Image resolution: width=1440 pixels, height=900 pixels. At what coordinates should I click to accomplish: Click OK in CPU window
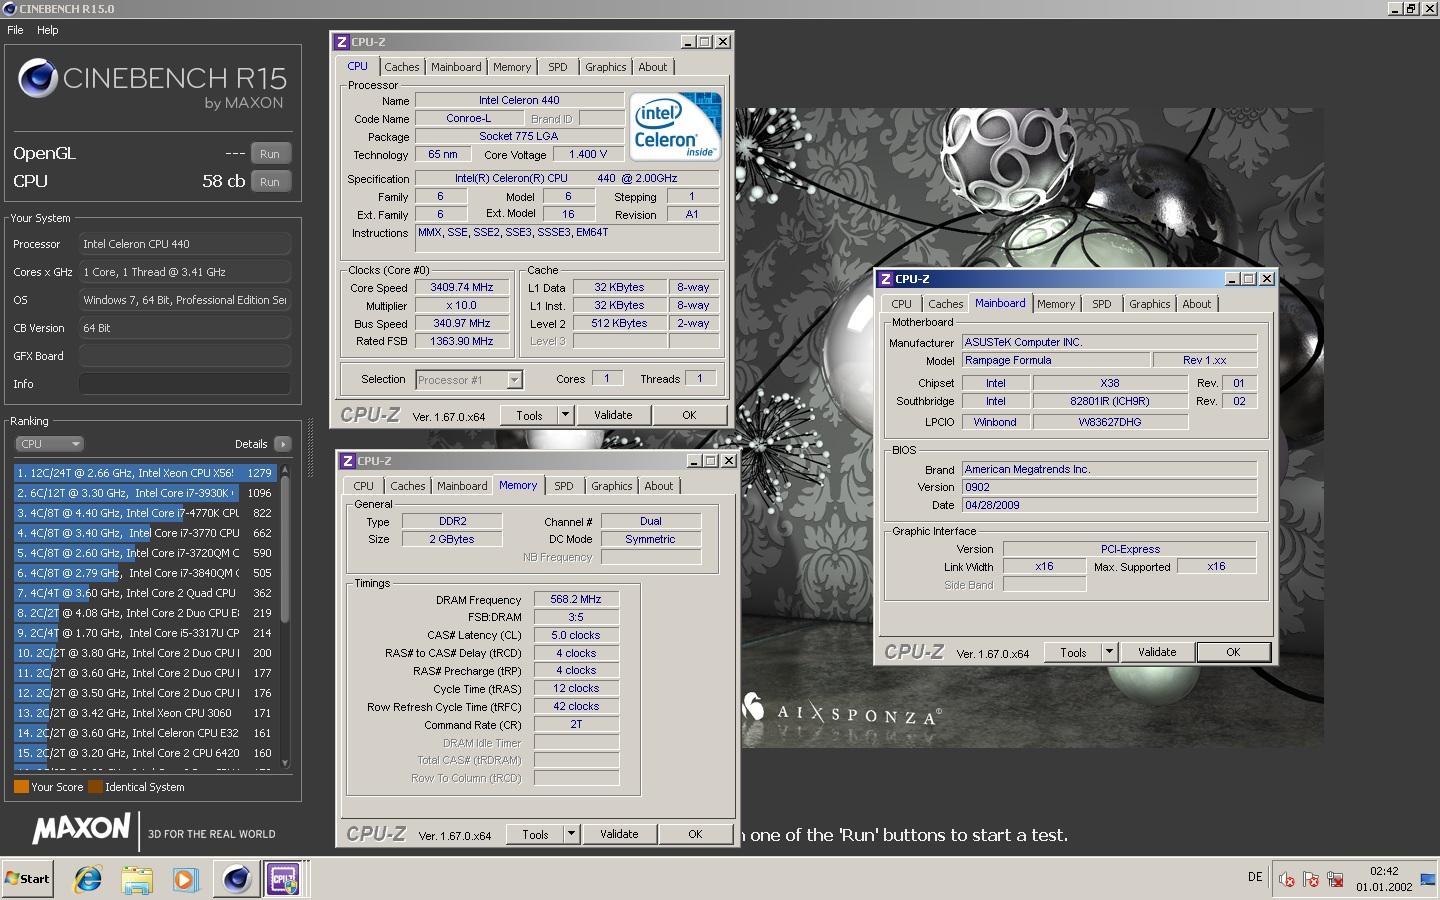(x=689, y=416)
